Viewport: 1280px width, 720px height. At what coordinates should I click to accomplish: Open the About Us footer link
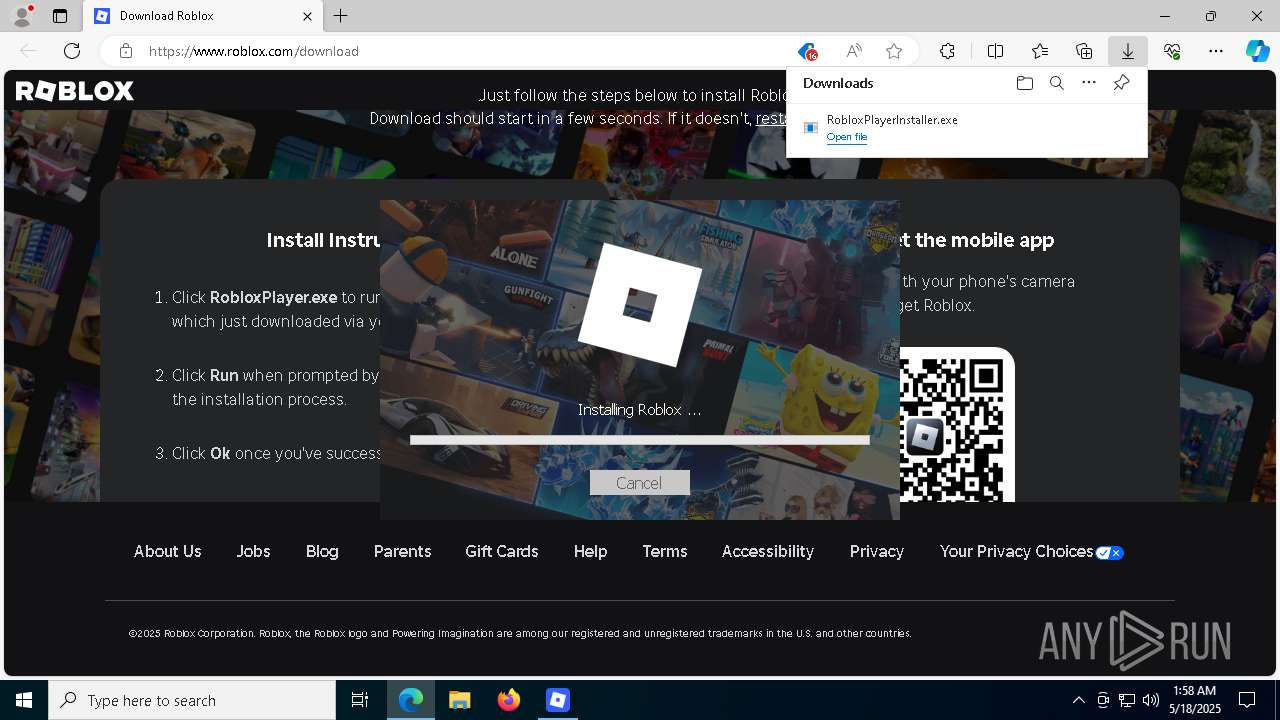pos(168,551)
